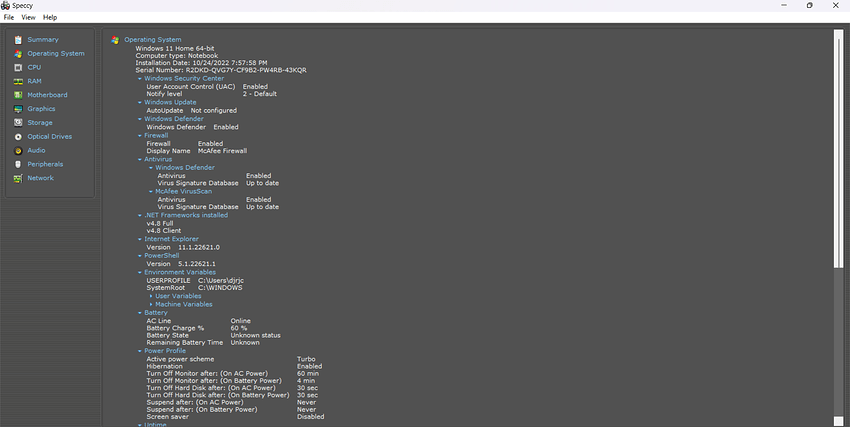Open the File menu
850x427 pixels.
9,17
